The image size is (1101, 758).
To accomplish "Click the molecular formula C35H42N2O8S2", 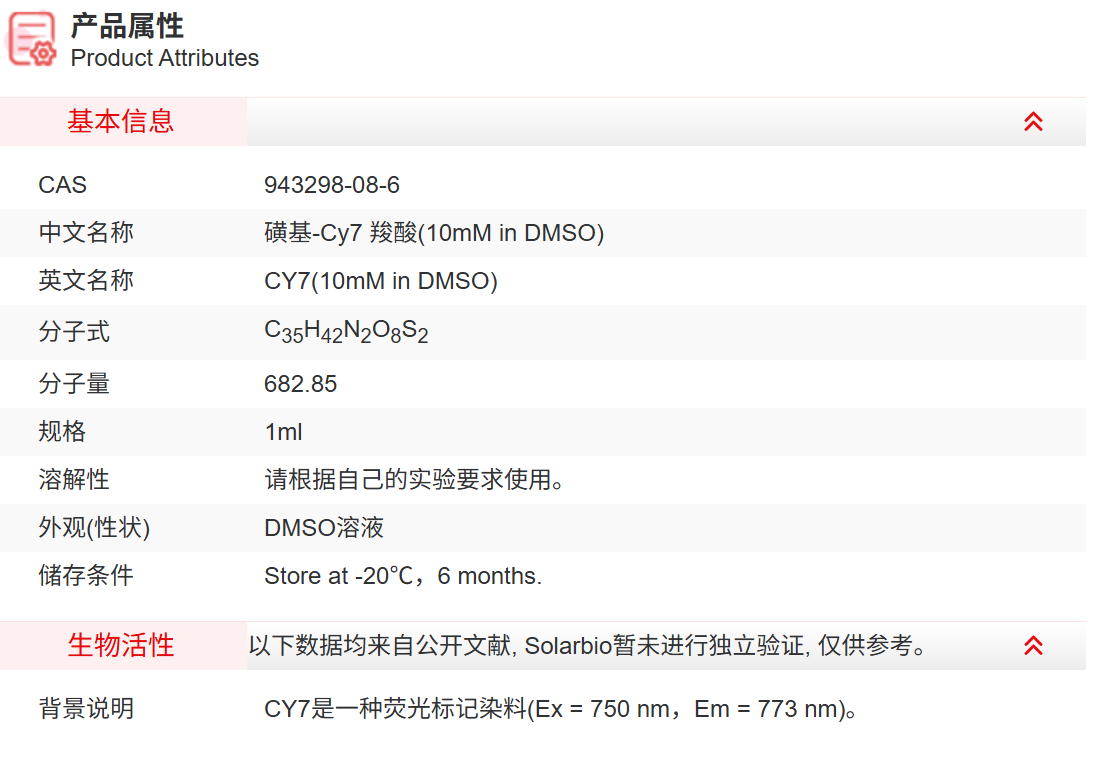I will coord(346,331).
